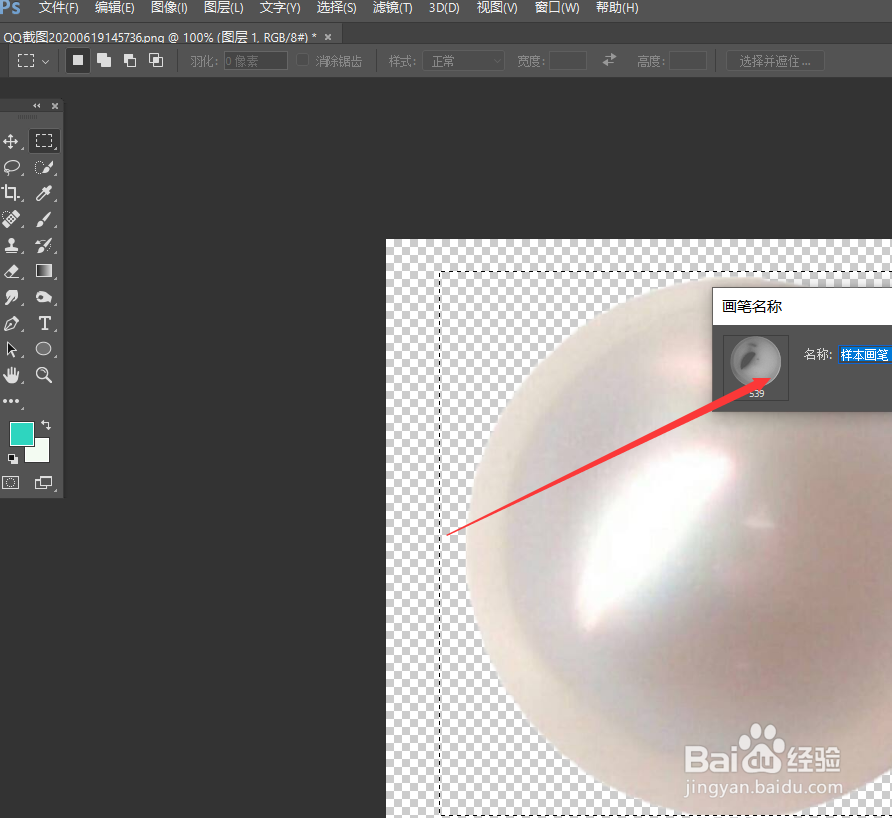Image resolution: width=892 pixels, height=818 pixels.
Task: Open the 图像(I) menu
Action: pyautogui.click(x=169, y=8)
